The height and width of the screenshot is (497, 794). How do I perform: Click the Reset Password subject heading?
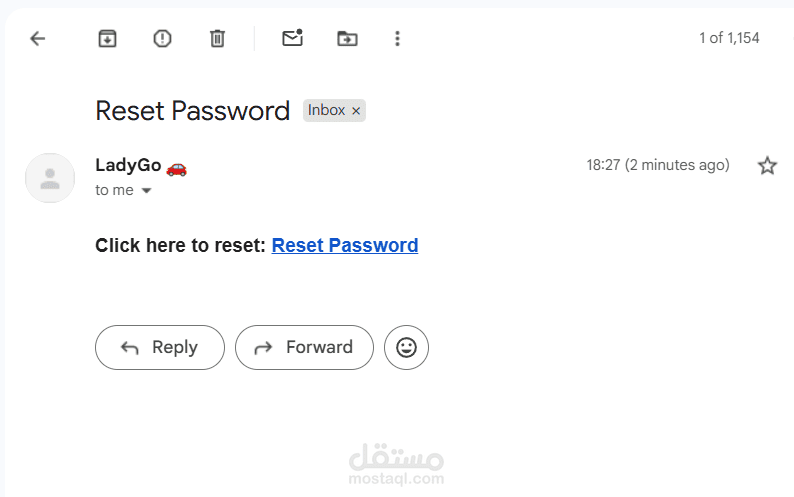tap(192, 111)
